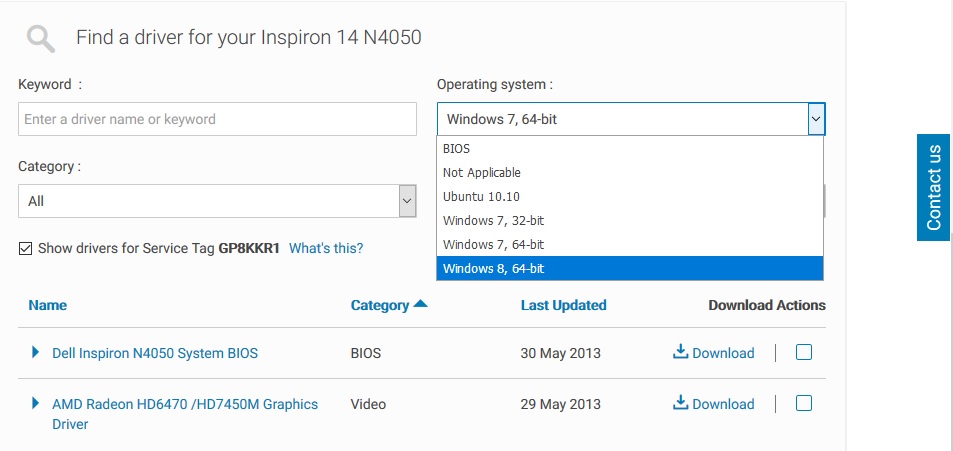953x451 pixels.
Task: Click the Service Tag GP8KKR1 text
Action: (x=249, y=248)
